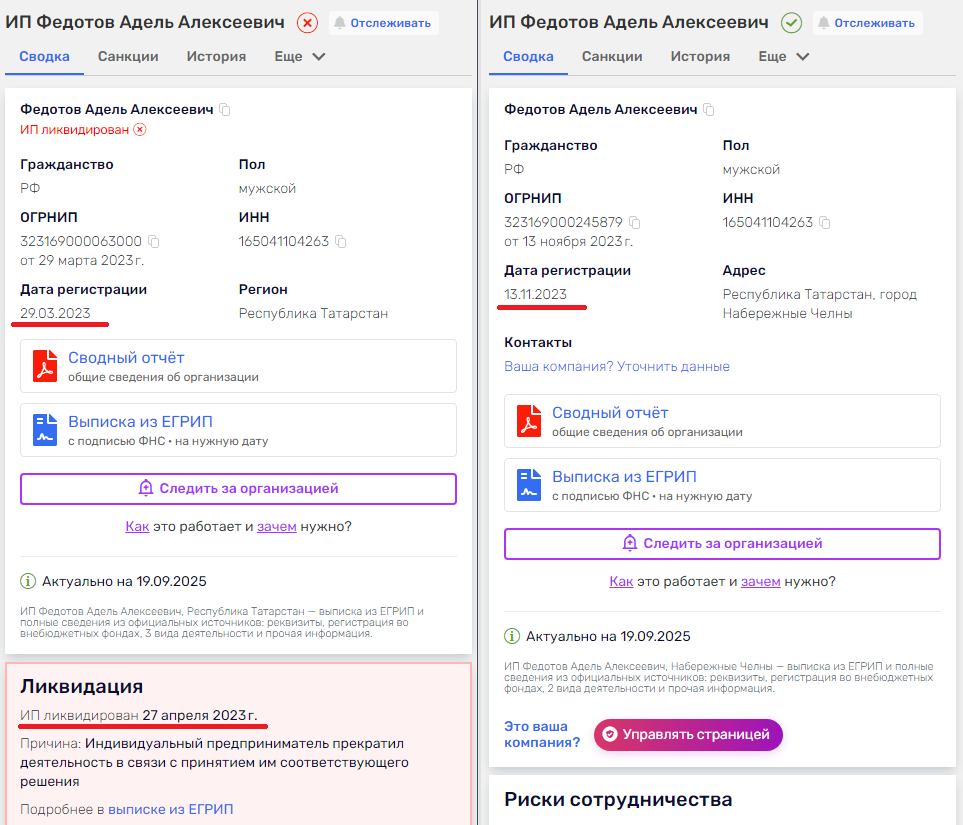The image size is (963, 825).
Task: Expand the Еще dropdown in left tabs
Action: (x=300, y=57)
